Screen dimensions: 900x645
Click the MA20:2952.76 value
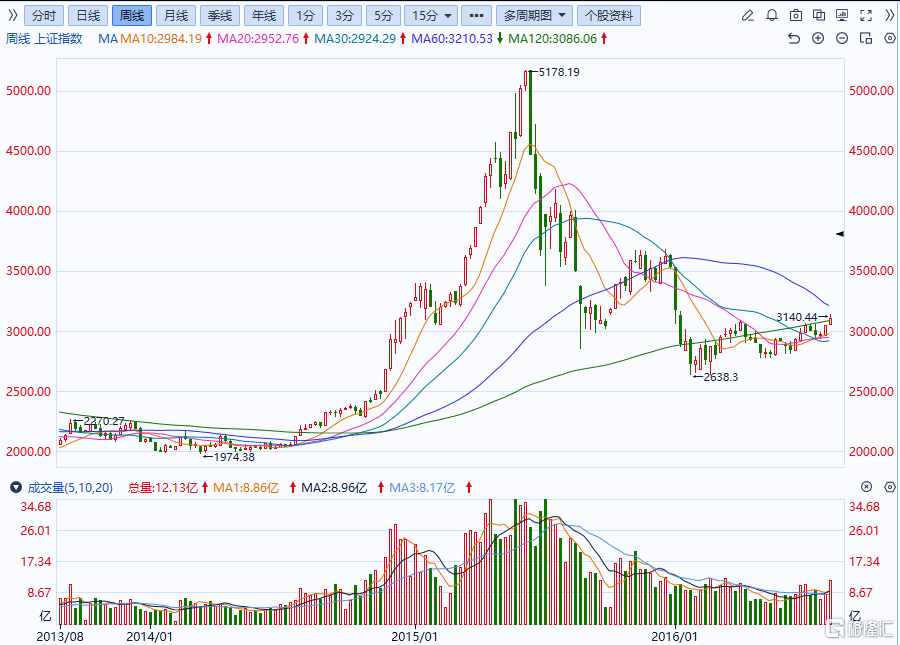(258, 38)
